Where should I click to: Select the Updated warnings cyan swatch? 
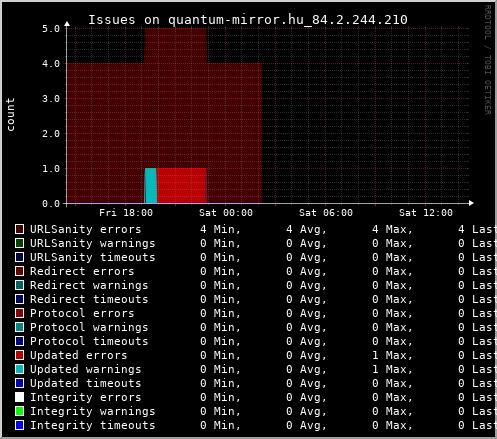19,369
